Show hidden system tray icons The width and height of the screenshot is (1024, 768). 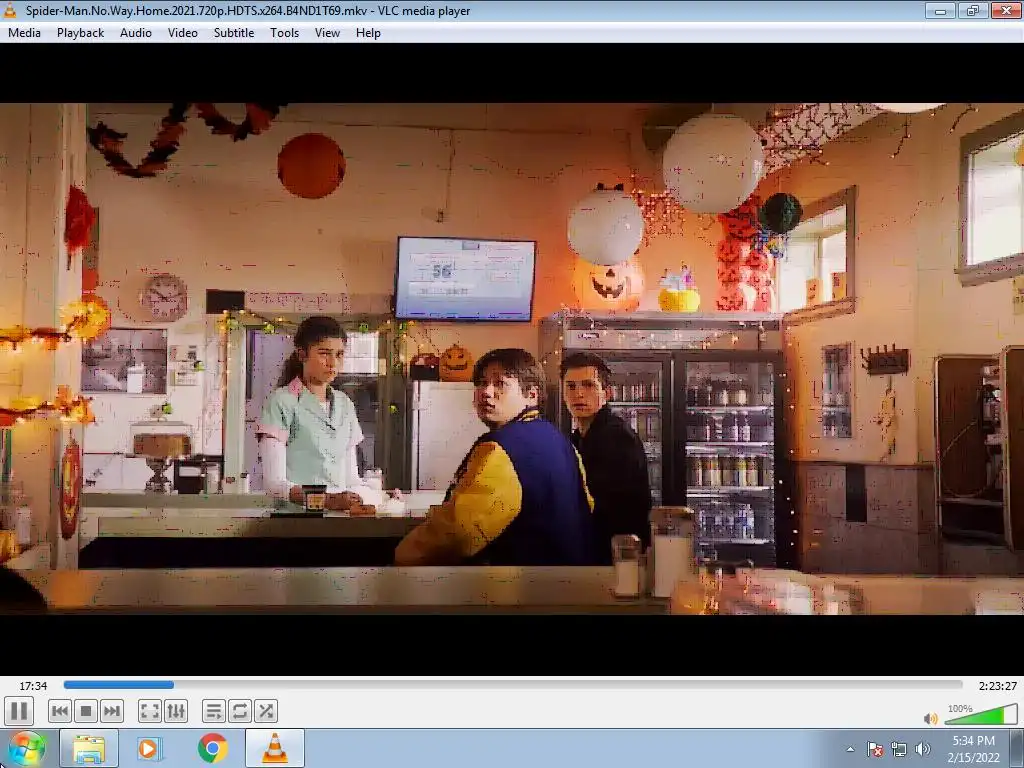850,749
